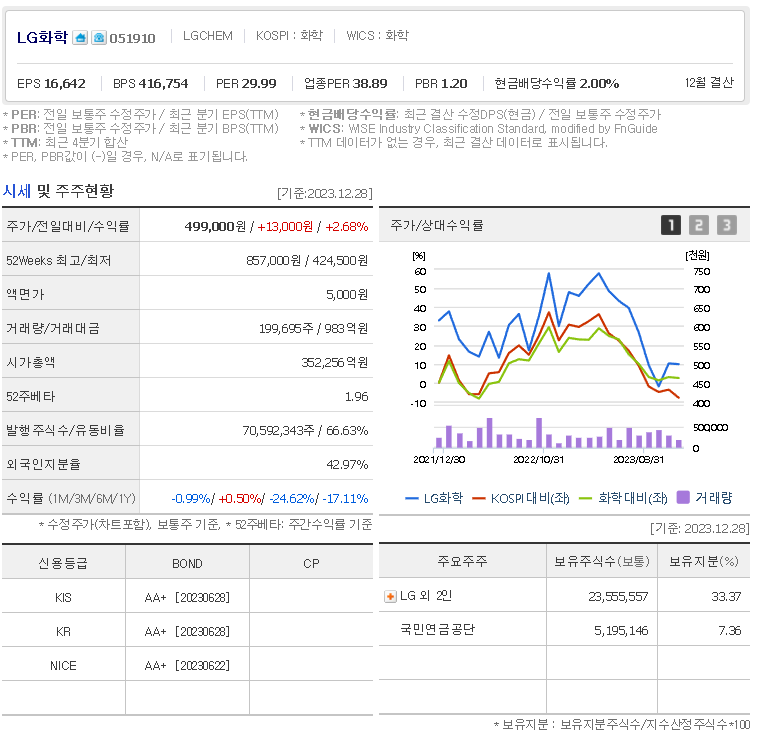Click the +2.68% return figure
This screenshot has height=736, width=765.
tap(346, 227)
